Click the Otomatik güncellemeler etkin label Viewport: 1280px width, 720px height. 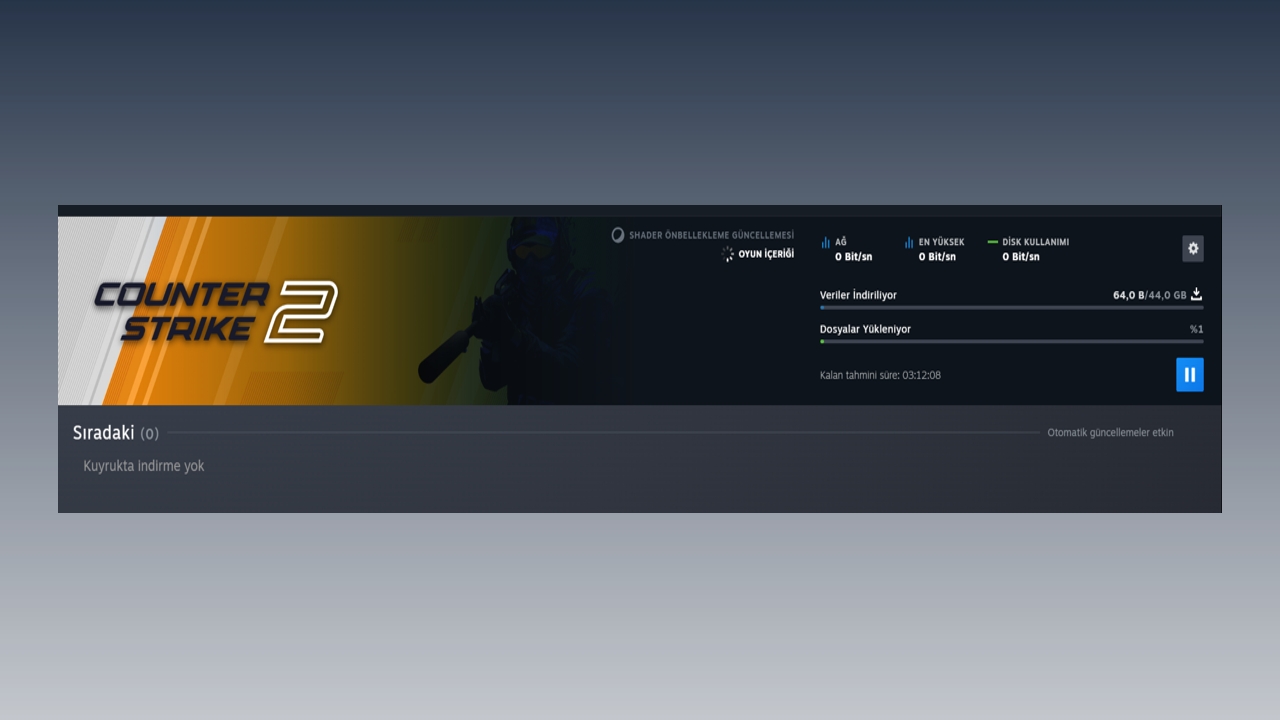1110,433
